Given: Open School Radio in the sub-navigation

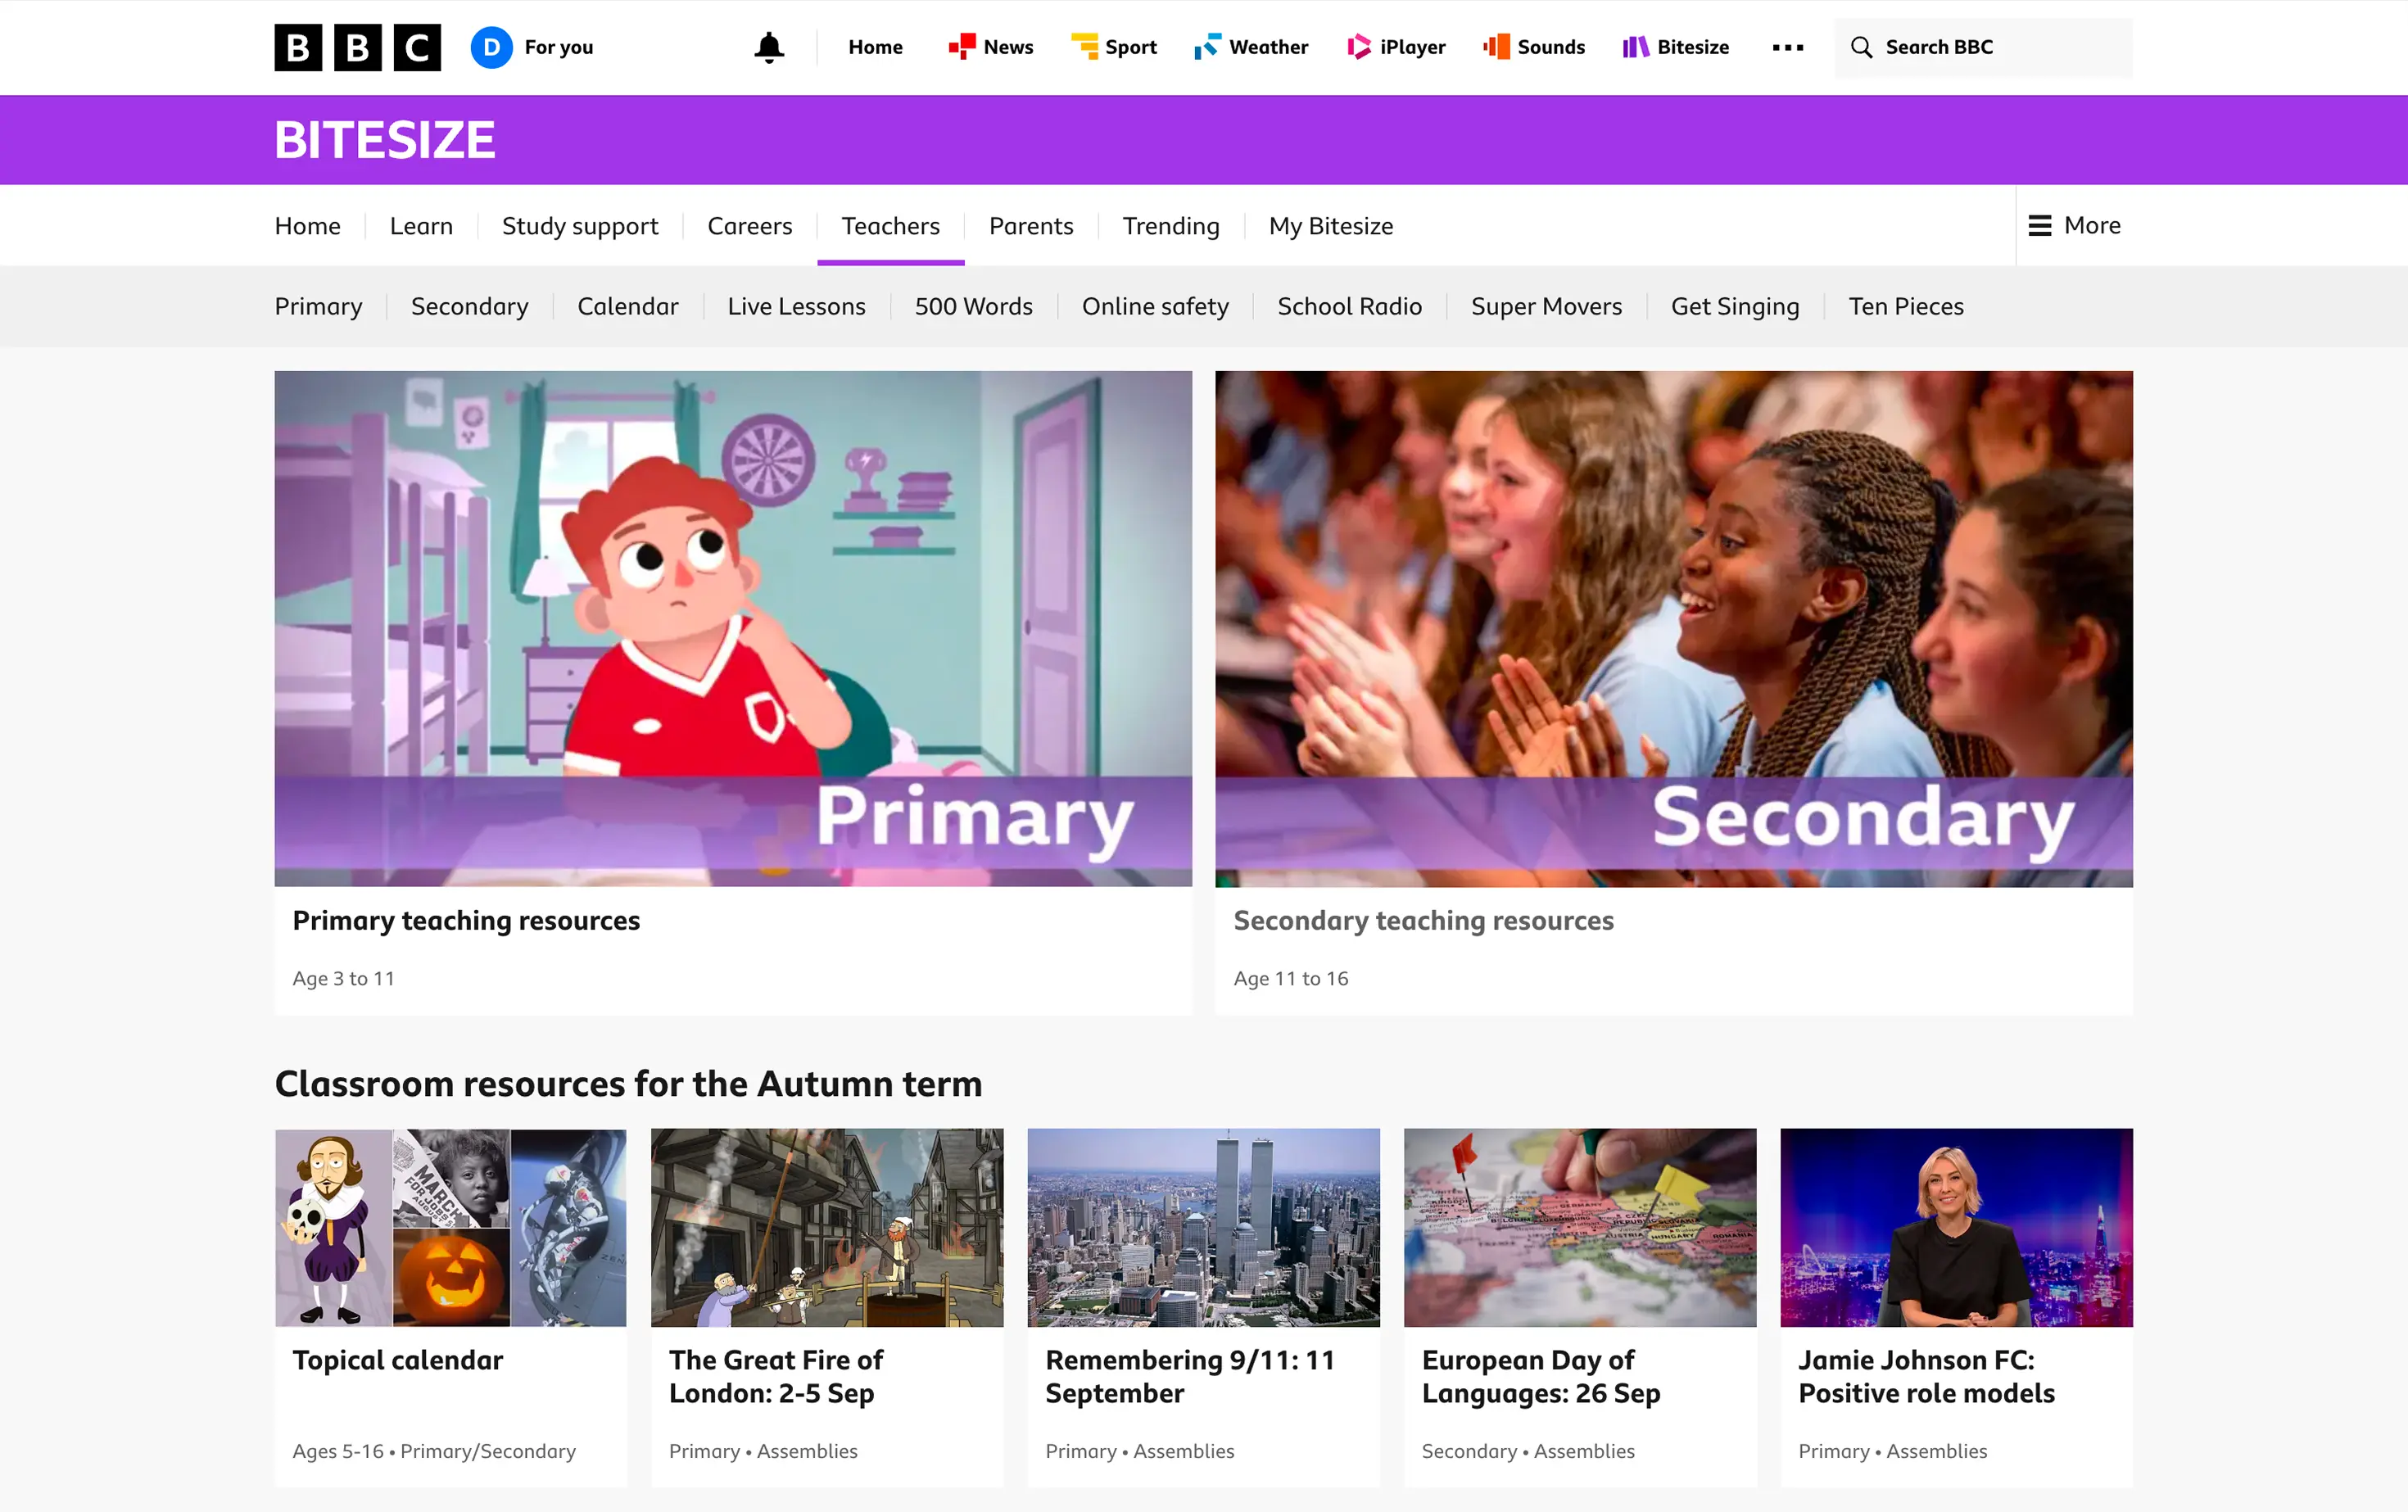Looking at the screenshot, I should tap(1349, 306).
